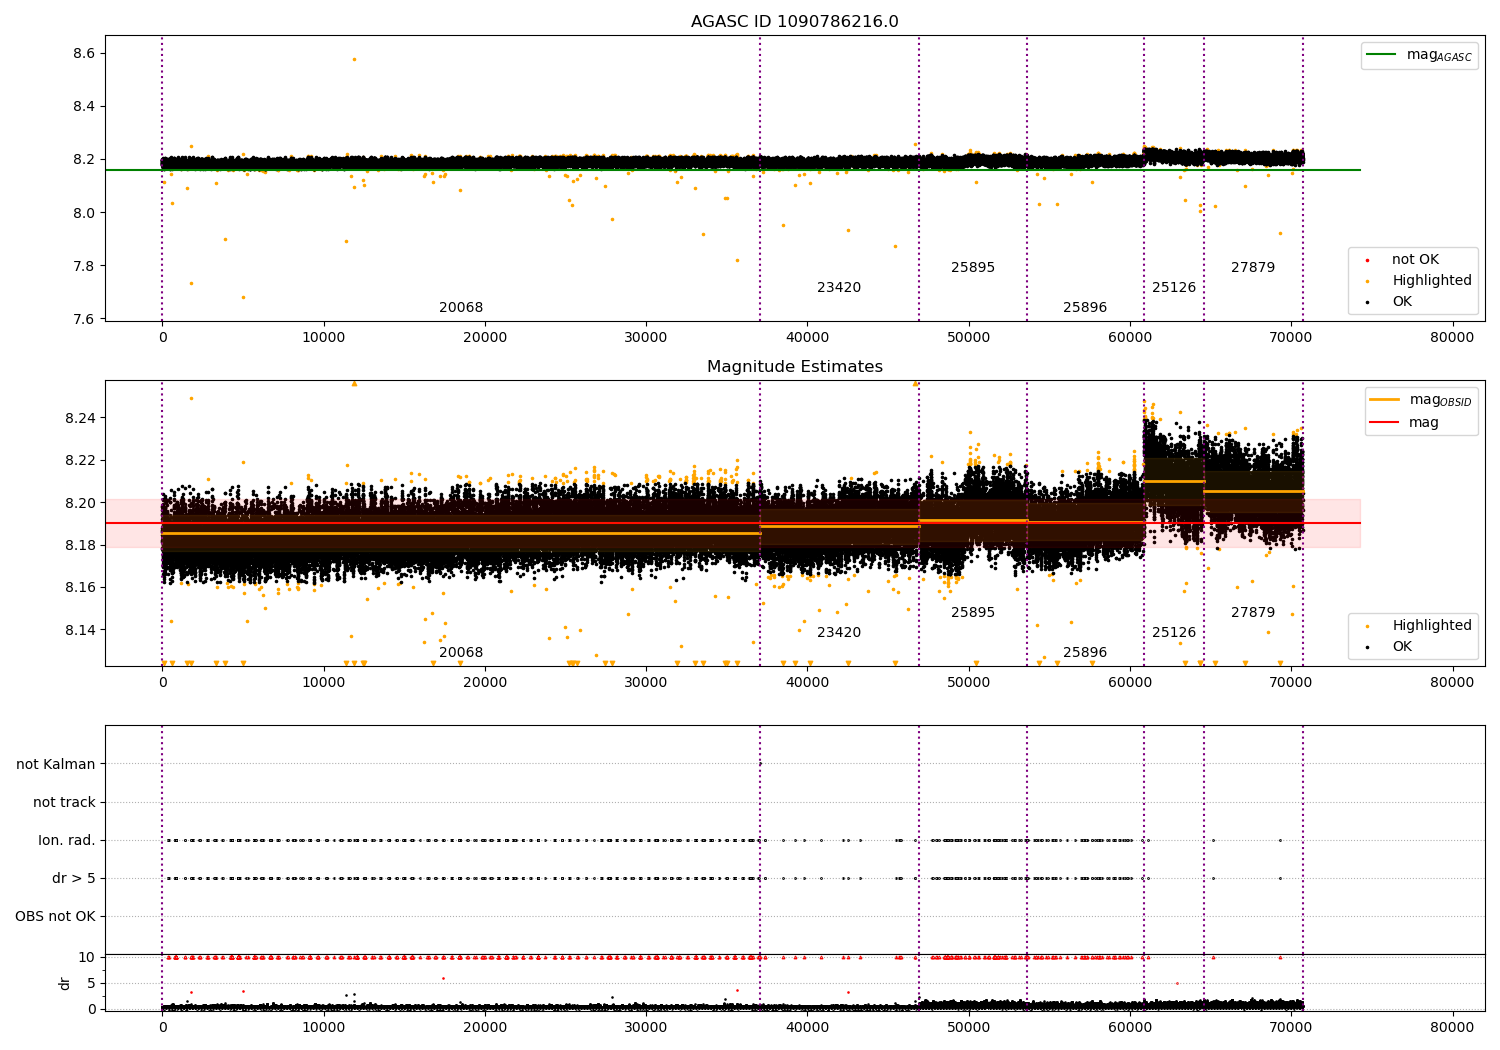Click obsid label 25896 in the AGASC plot
The width and height of the screenshot is (1500, 1050).
[x=1085, y=308]
